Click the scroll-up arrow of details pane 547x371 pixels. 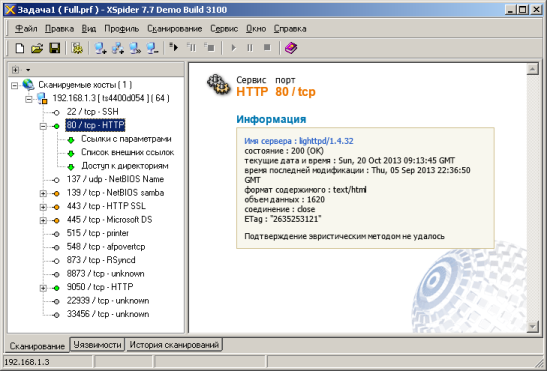[x=532, y=69]
